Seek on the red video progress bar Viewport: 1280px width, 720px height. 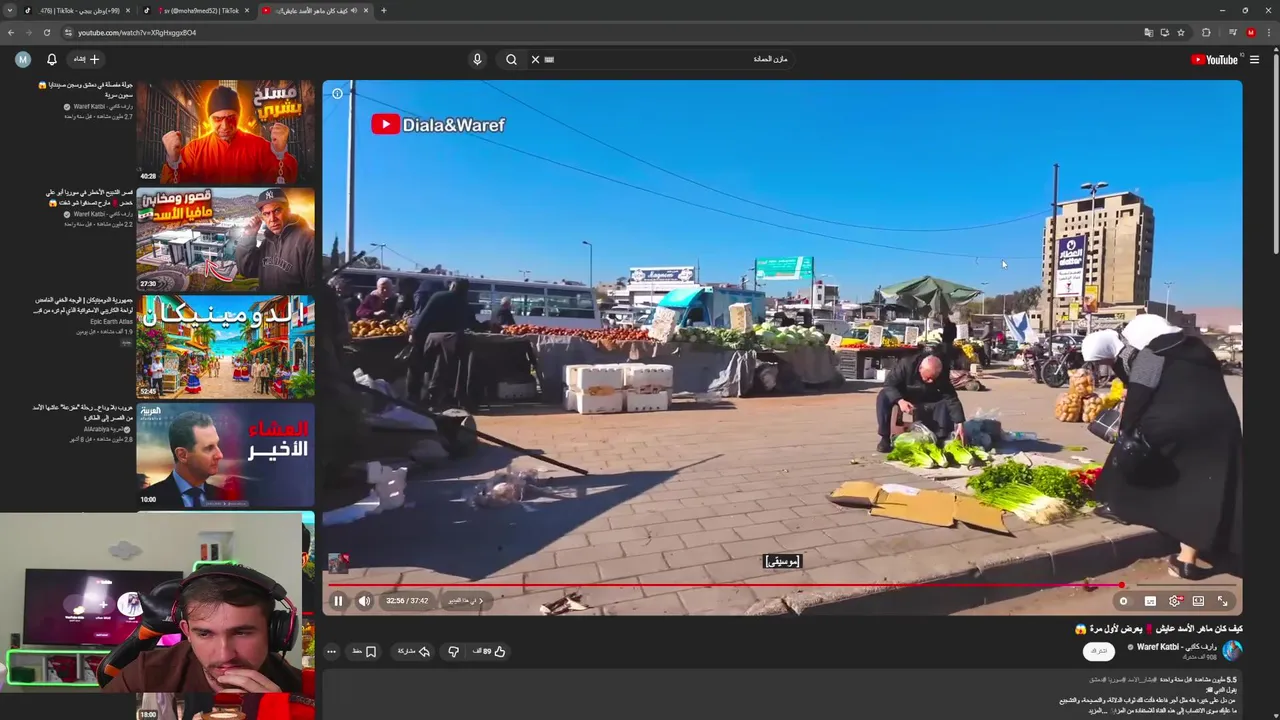(x=782, y=585)
